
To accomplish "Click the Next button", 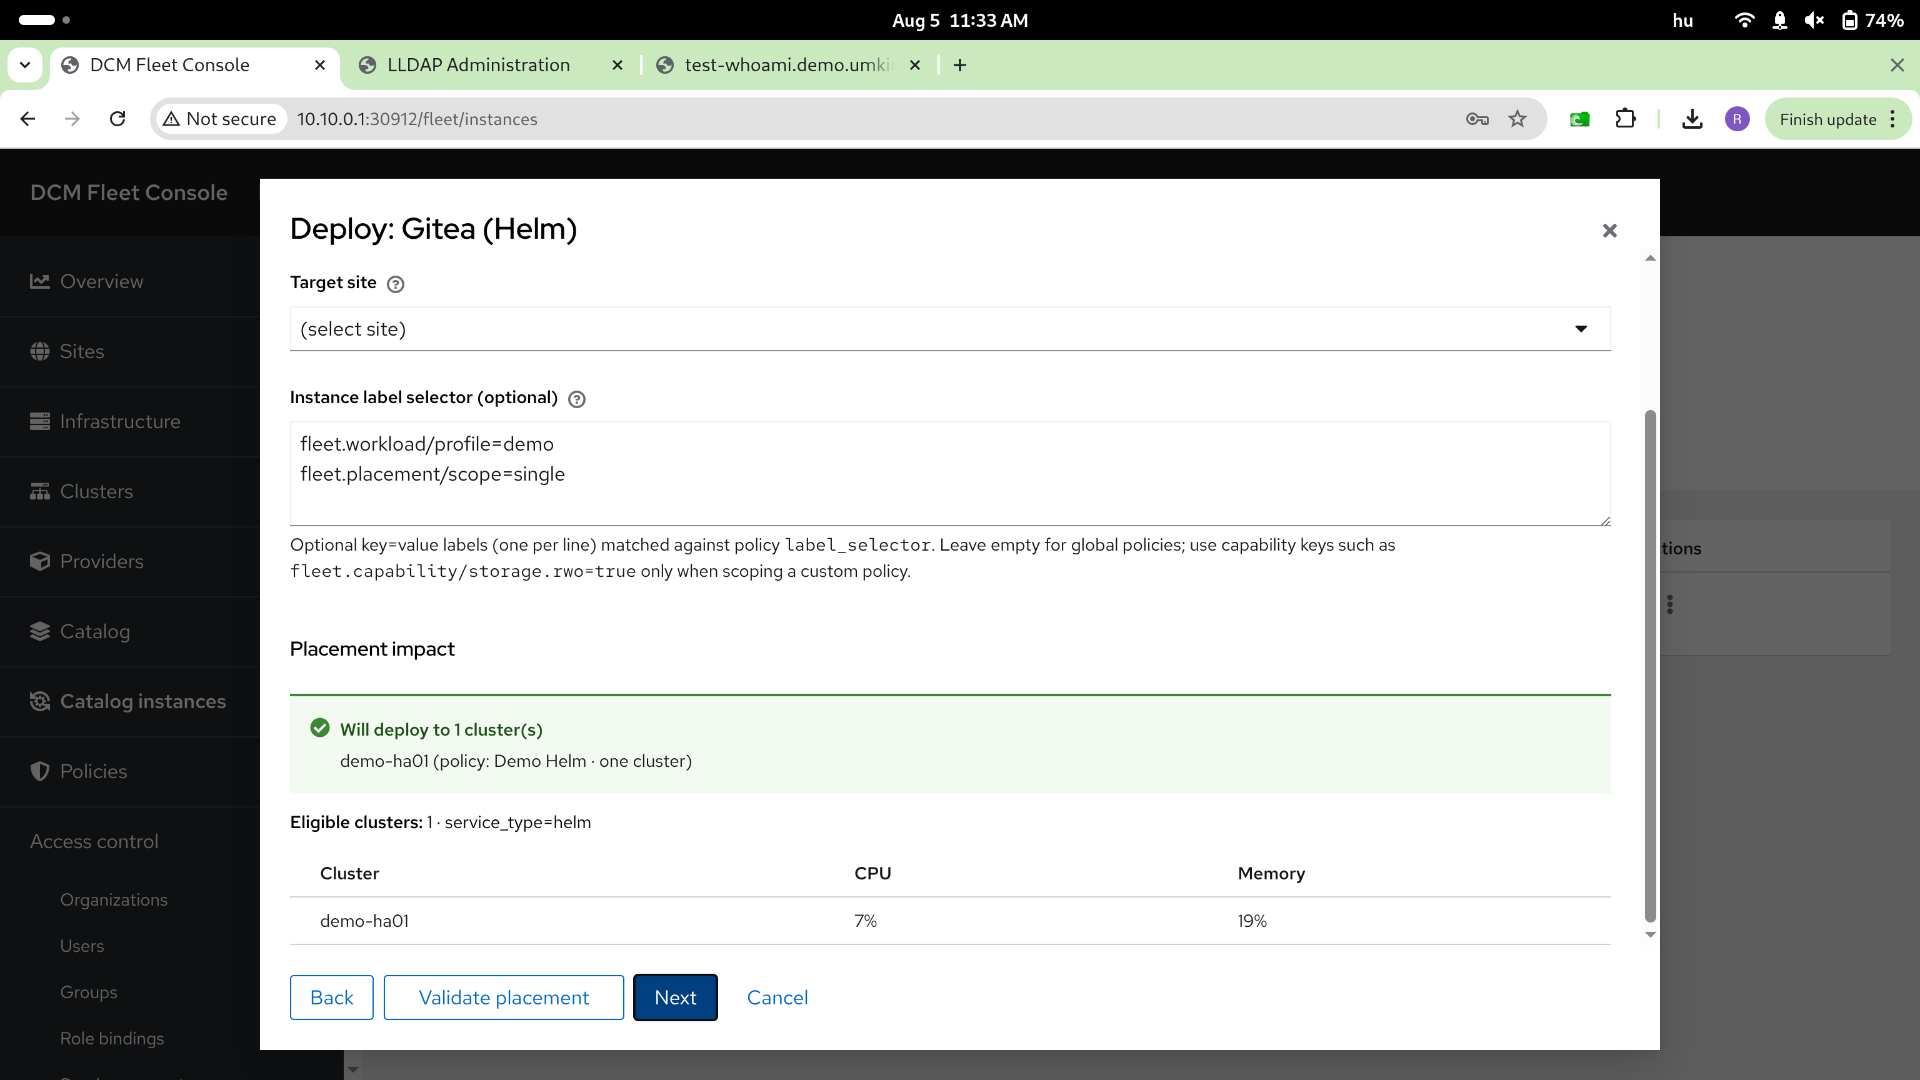I will tap(676, 998).
